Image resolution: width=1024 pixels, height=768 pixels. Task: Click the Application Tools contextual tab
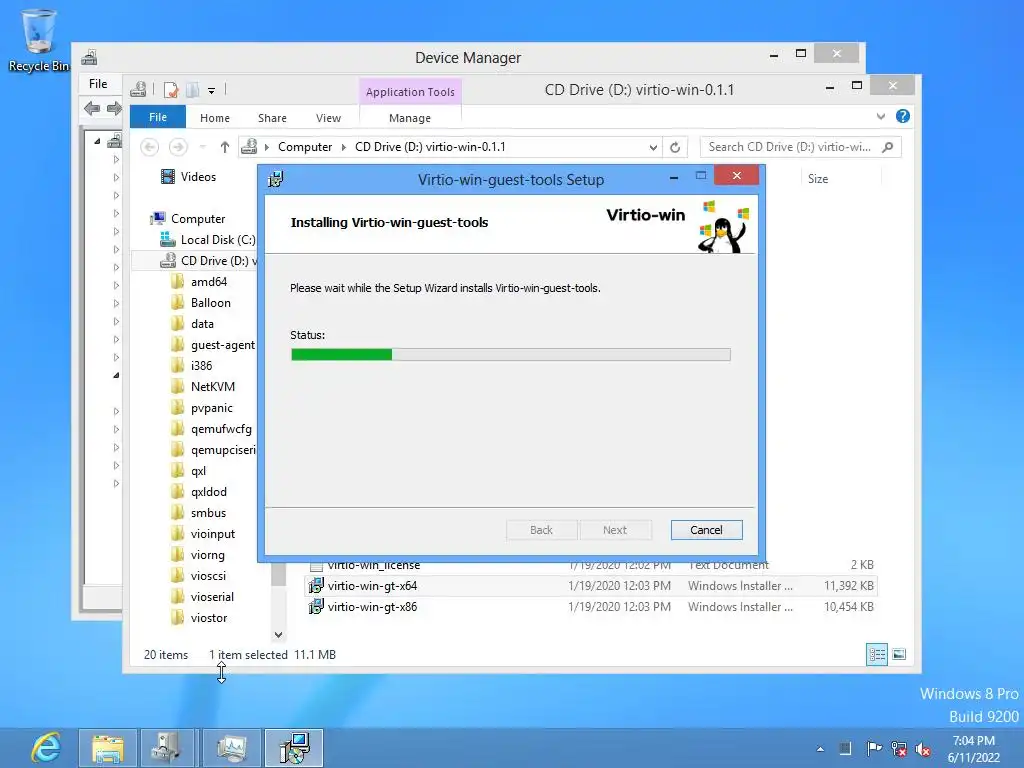point(410,92)
